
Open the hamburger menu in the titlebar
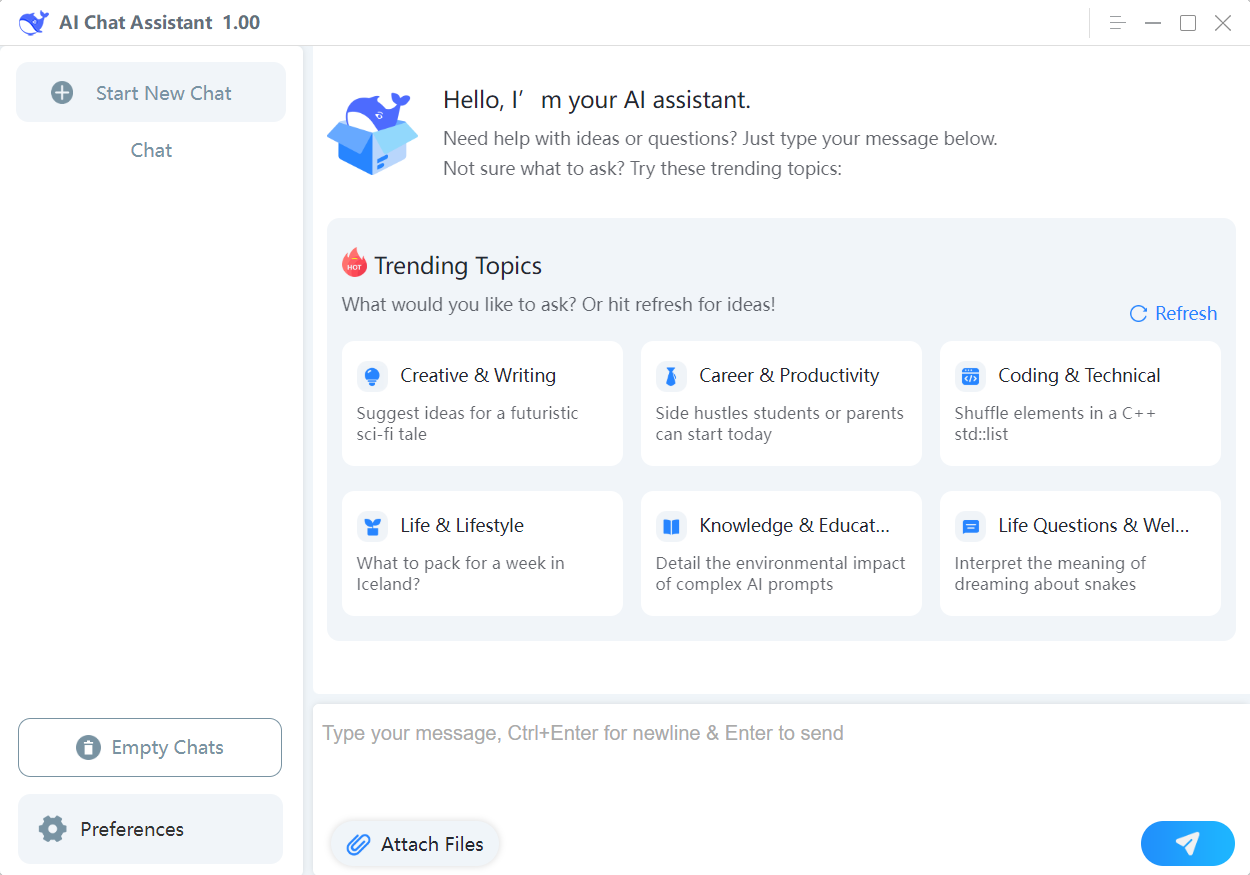(1116, 22)
